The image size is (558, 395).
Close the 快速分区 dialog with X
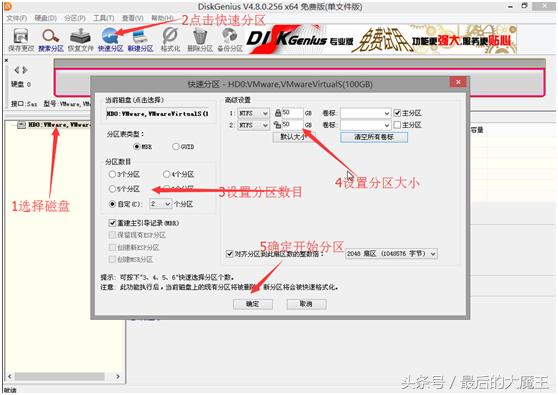coord(458,83)
